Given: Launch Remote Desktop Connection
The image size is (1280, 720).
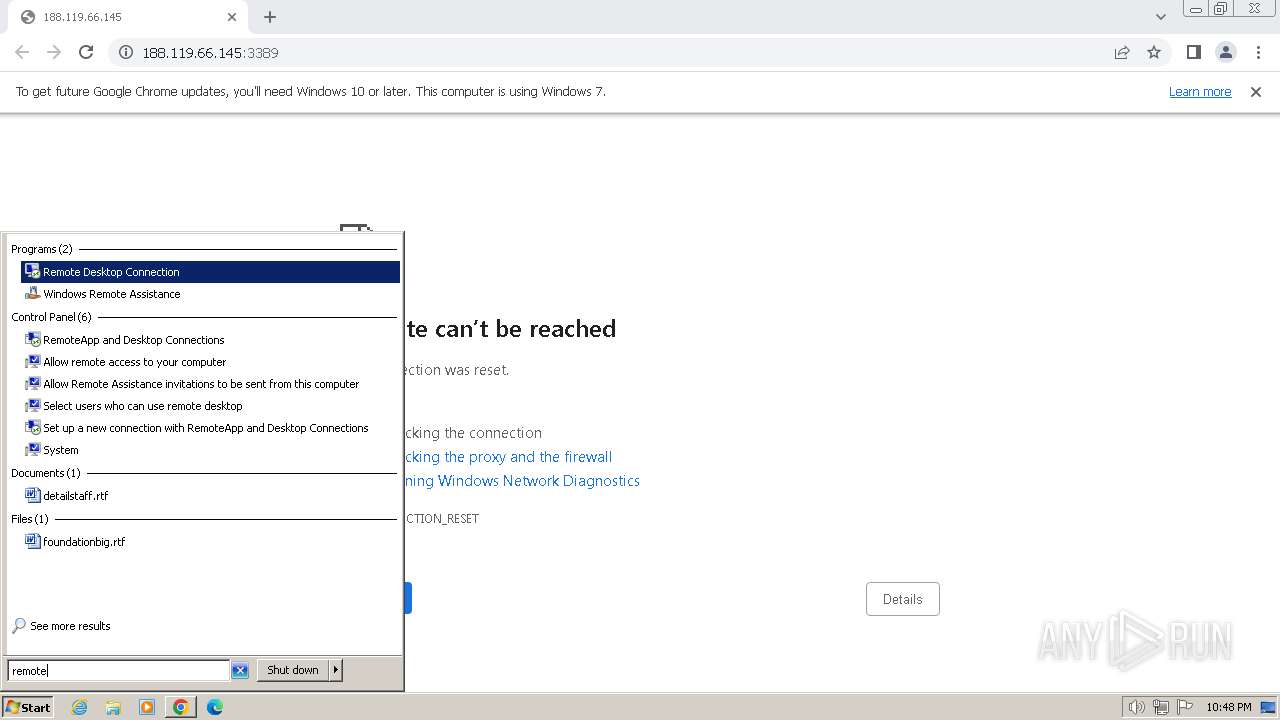Looking at the screenshot, I should click(x=210, y=272).
